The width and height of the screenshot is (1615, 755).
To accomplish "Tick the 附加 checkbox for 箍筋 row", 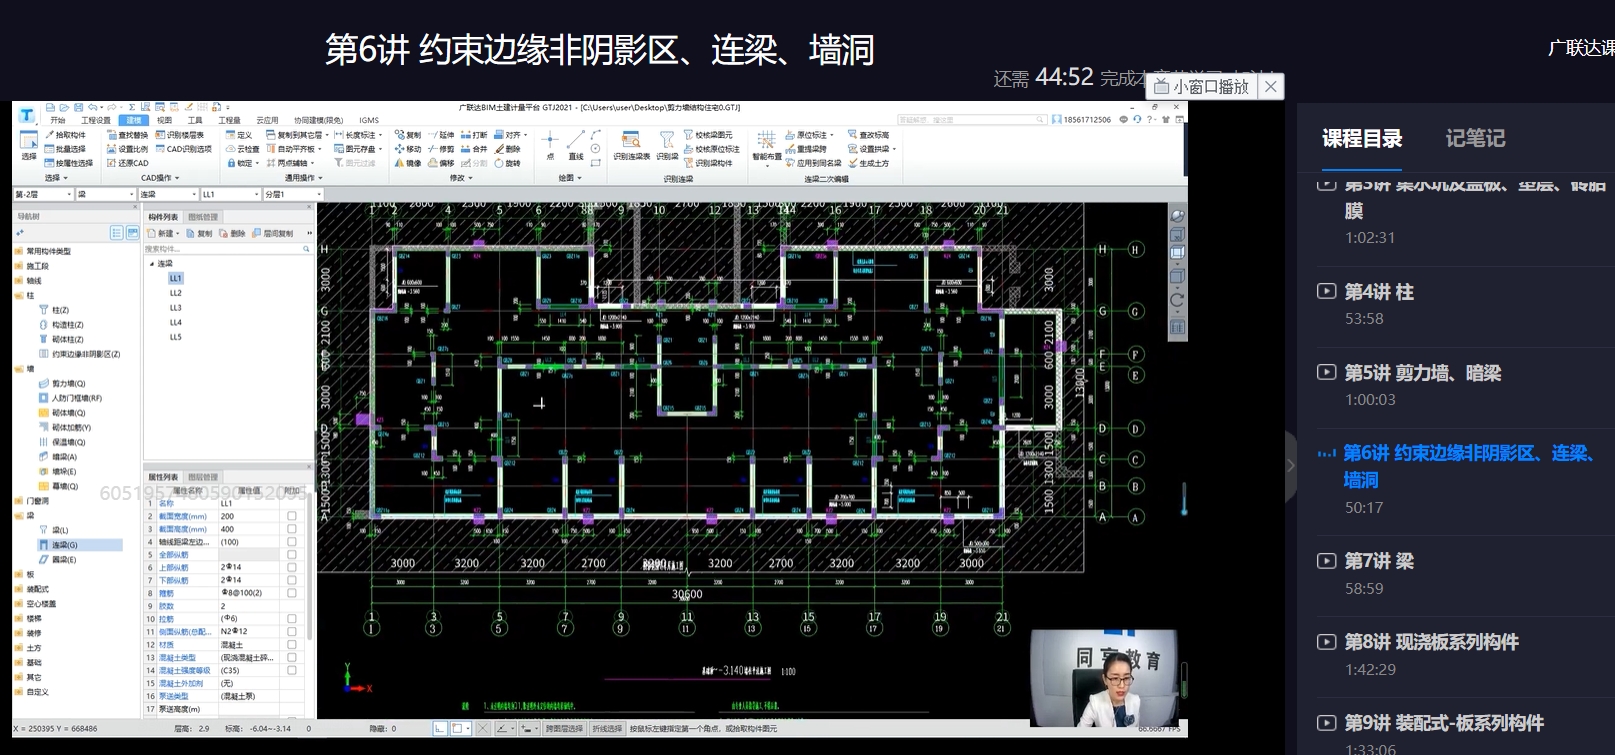I will tap(292, 593).
